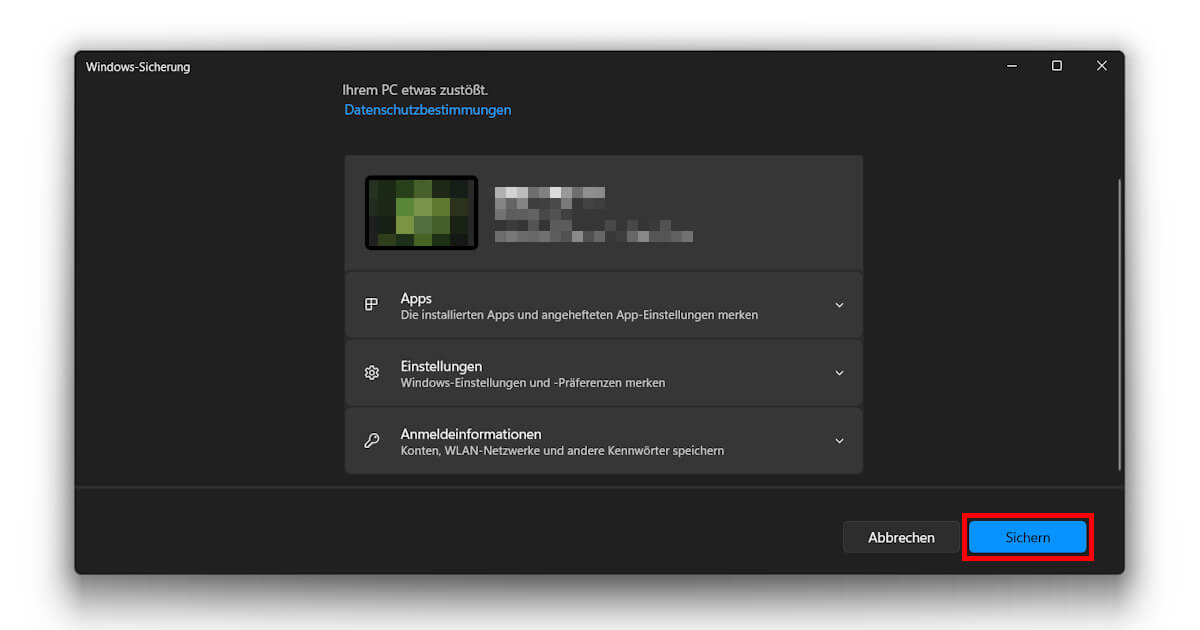
Task: Open the Datenschutzbestimmungen link
Action: click(x=427, y=110)
